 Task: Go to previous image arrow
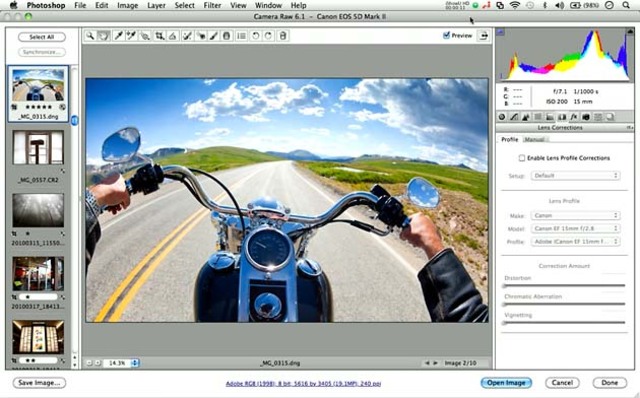coord(427,363)
